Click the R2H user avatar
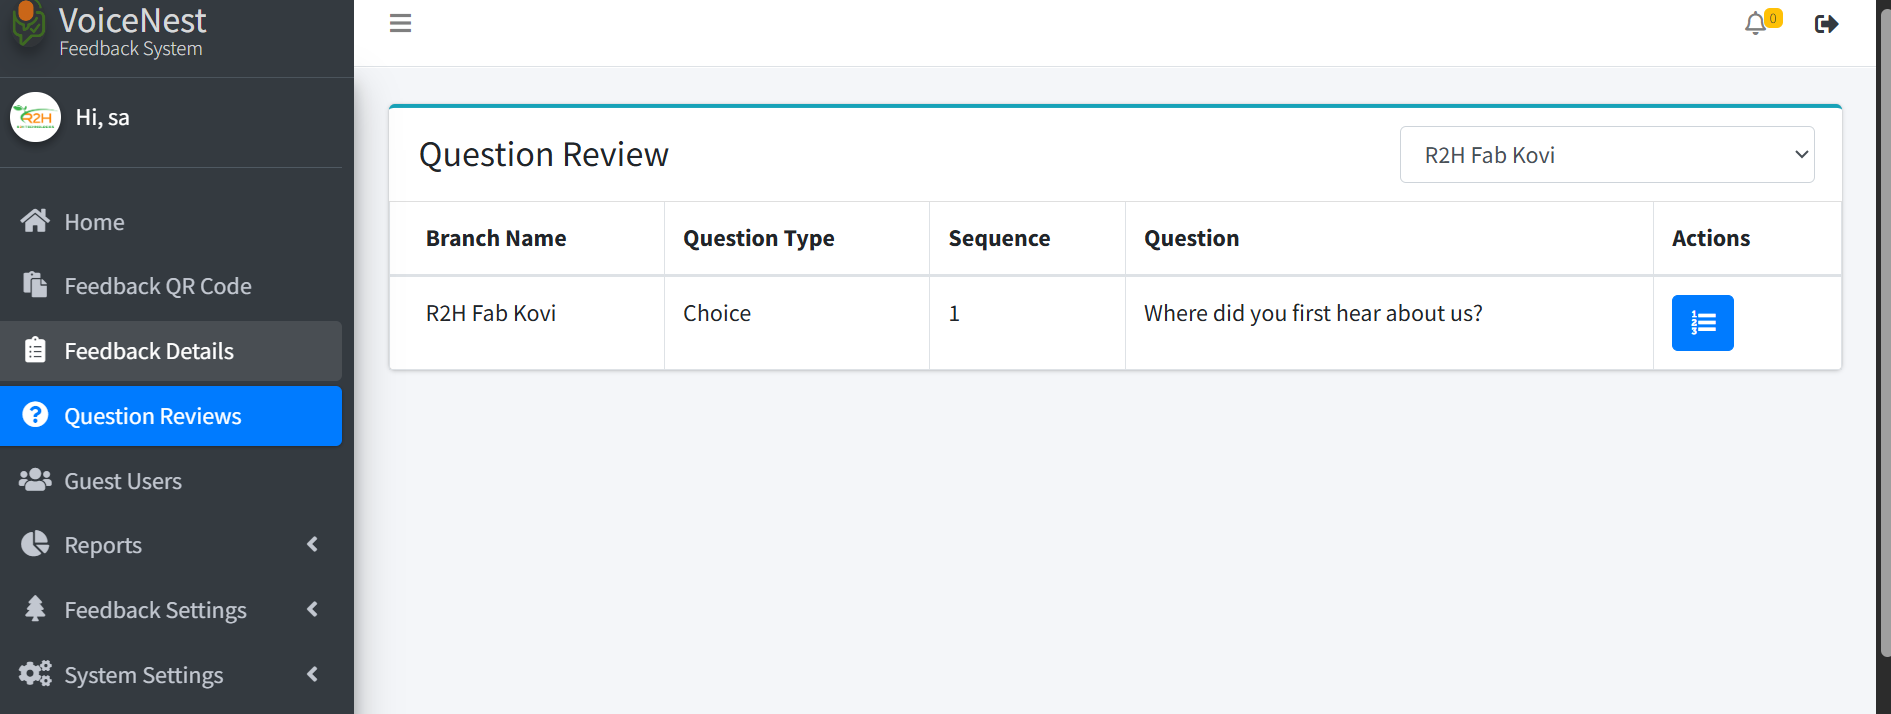 pos(35,117)
